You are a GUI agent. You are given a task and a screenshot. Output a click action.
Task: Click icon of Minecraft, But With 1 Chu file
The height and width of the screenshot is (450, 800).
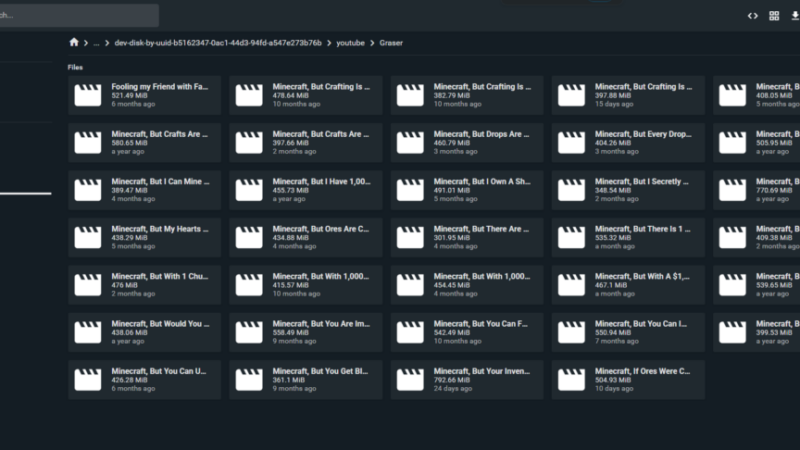[x=88, y=285]
